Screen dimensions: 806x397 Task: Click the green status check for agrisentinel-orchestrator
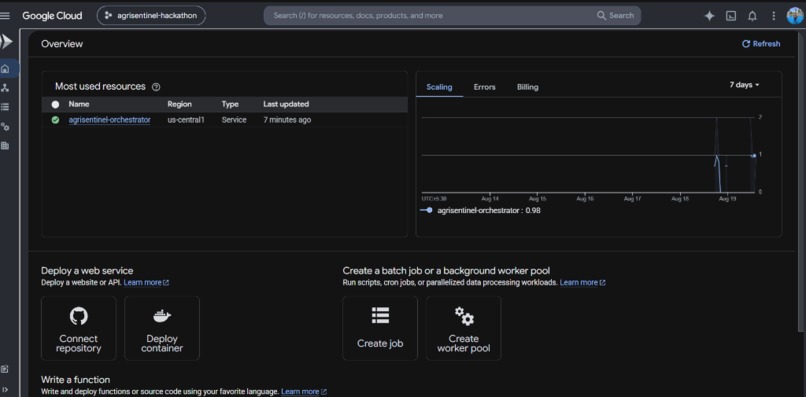(x=56, y=120)
